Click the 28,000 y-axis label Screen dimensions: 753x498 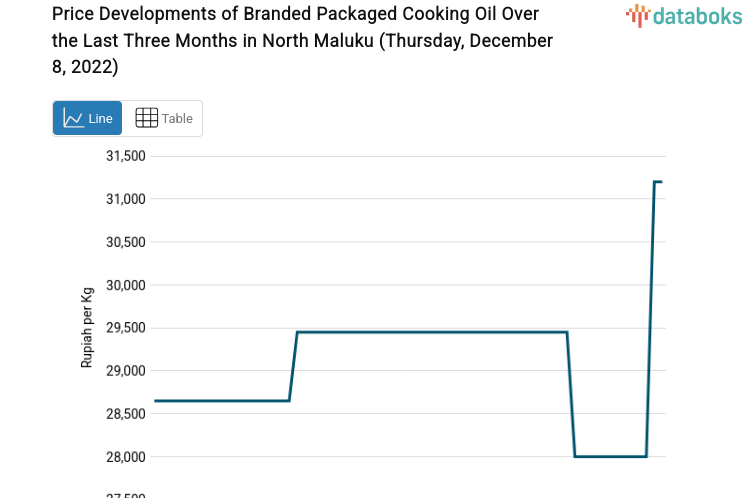click(126, 457)
